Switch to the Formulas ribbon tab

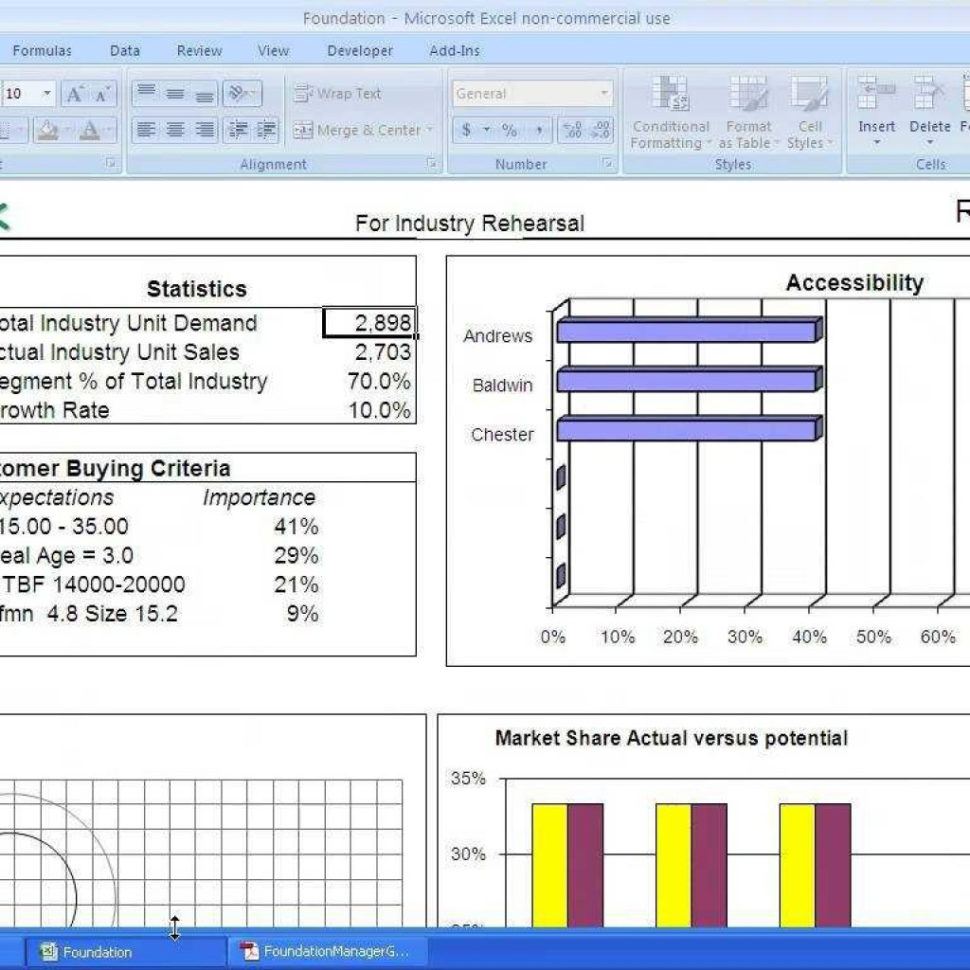coord(44,50)
